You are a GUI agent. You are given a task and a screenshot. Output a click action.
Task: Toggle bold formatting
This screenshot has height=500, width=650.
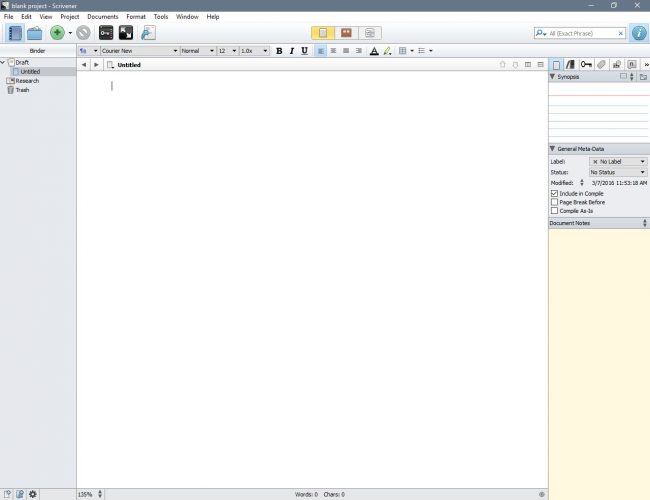[279, 51]
